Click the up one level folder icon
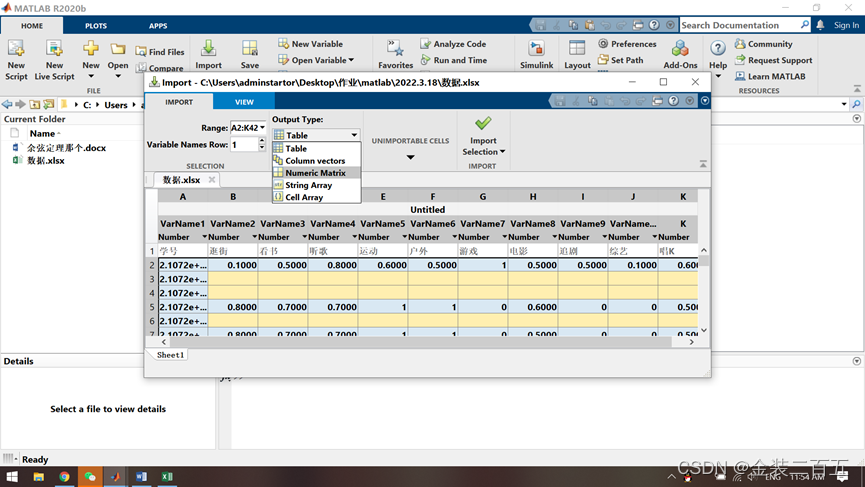 [x=35, y=104]
